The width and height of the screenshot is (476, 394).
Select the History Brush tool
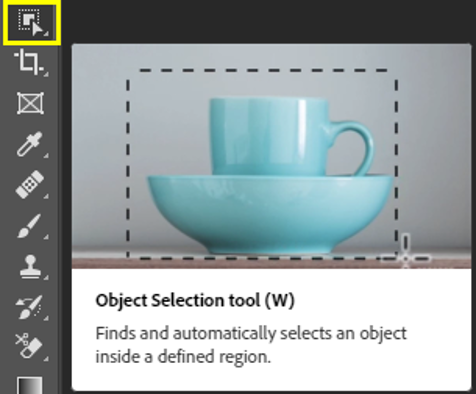point(29,307)
